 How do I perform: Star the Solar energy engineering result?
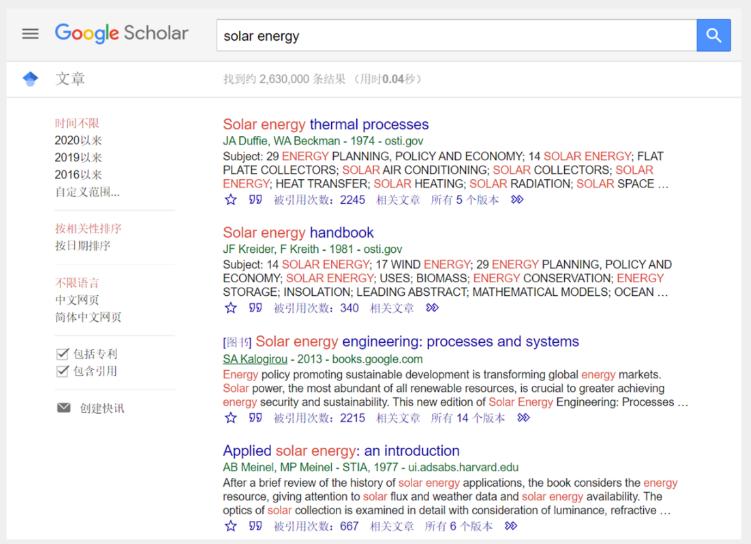[x=231, y=418]
